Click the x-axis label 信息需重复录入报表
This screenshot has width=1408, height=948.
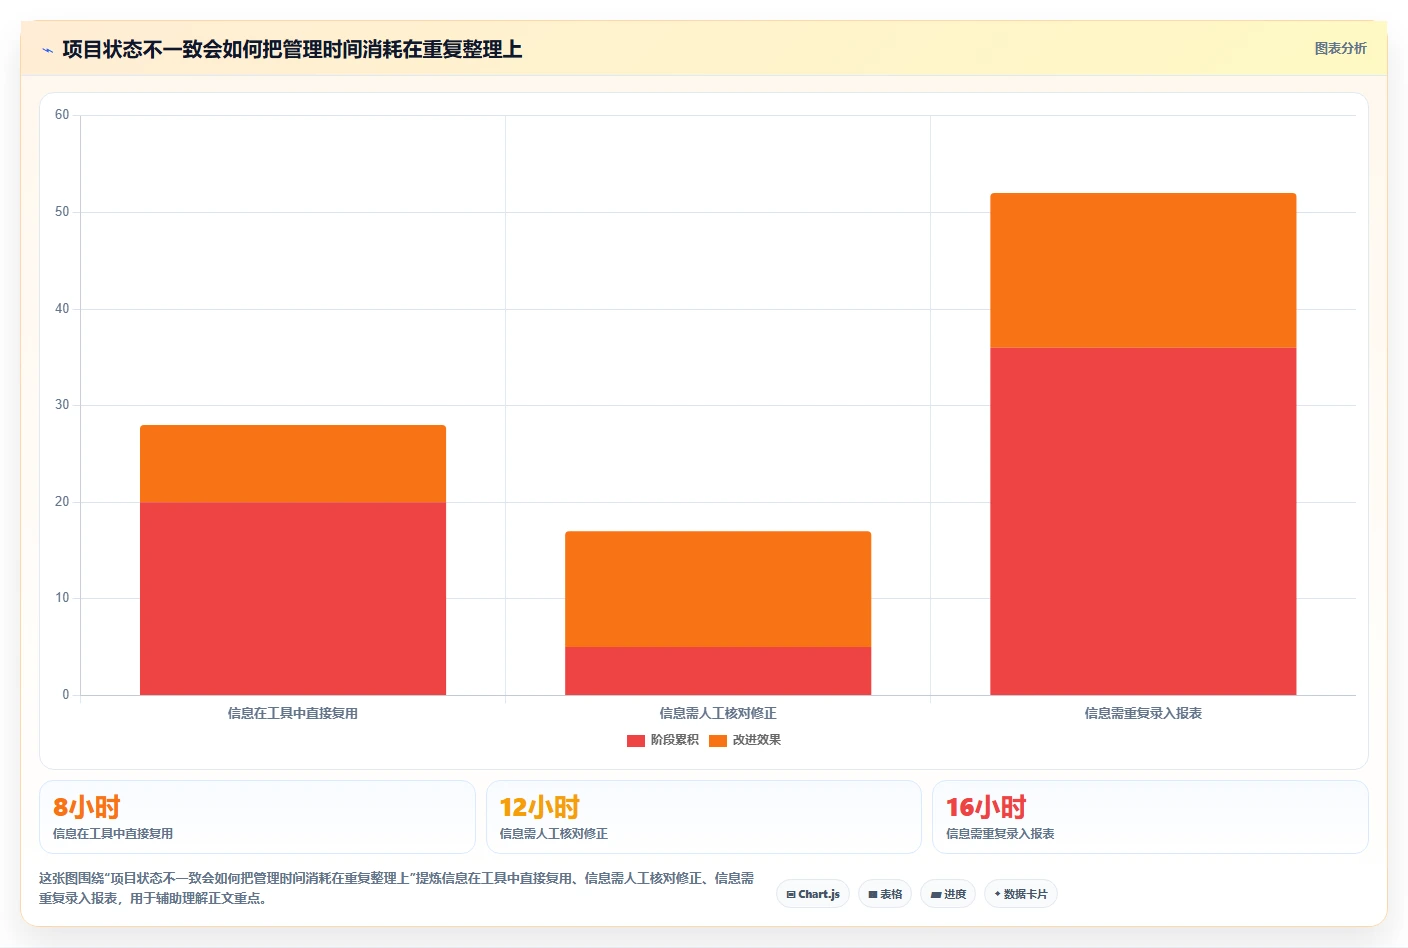pyautogui.click(x=1143, y=713)
